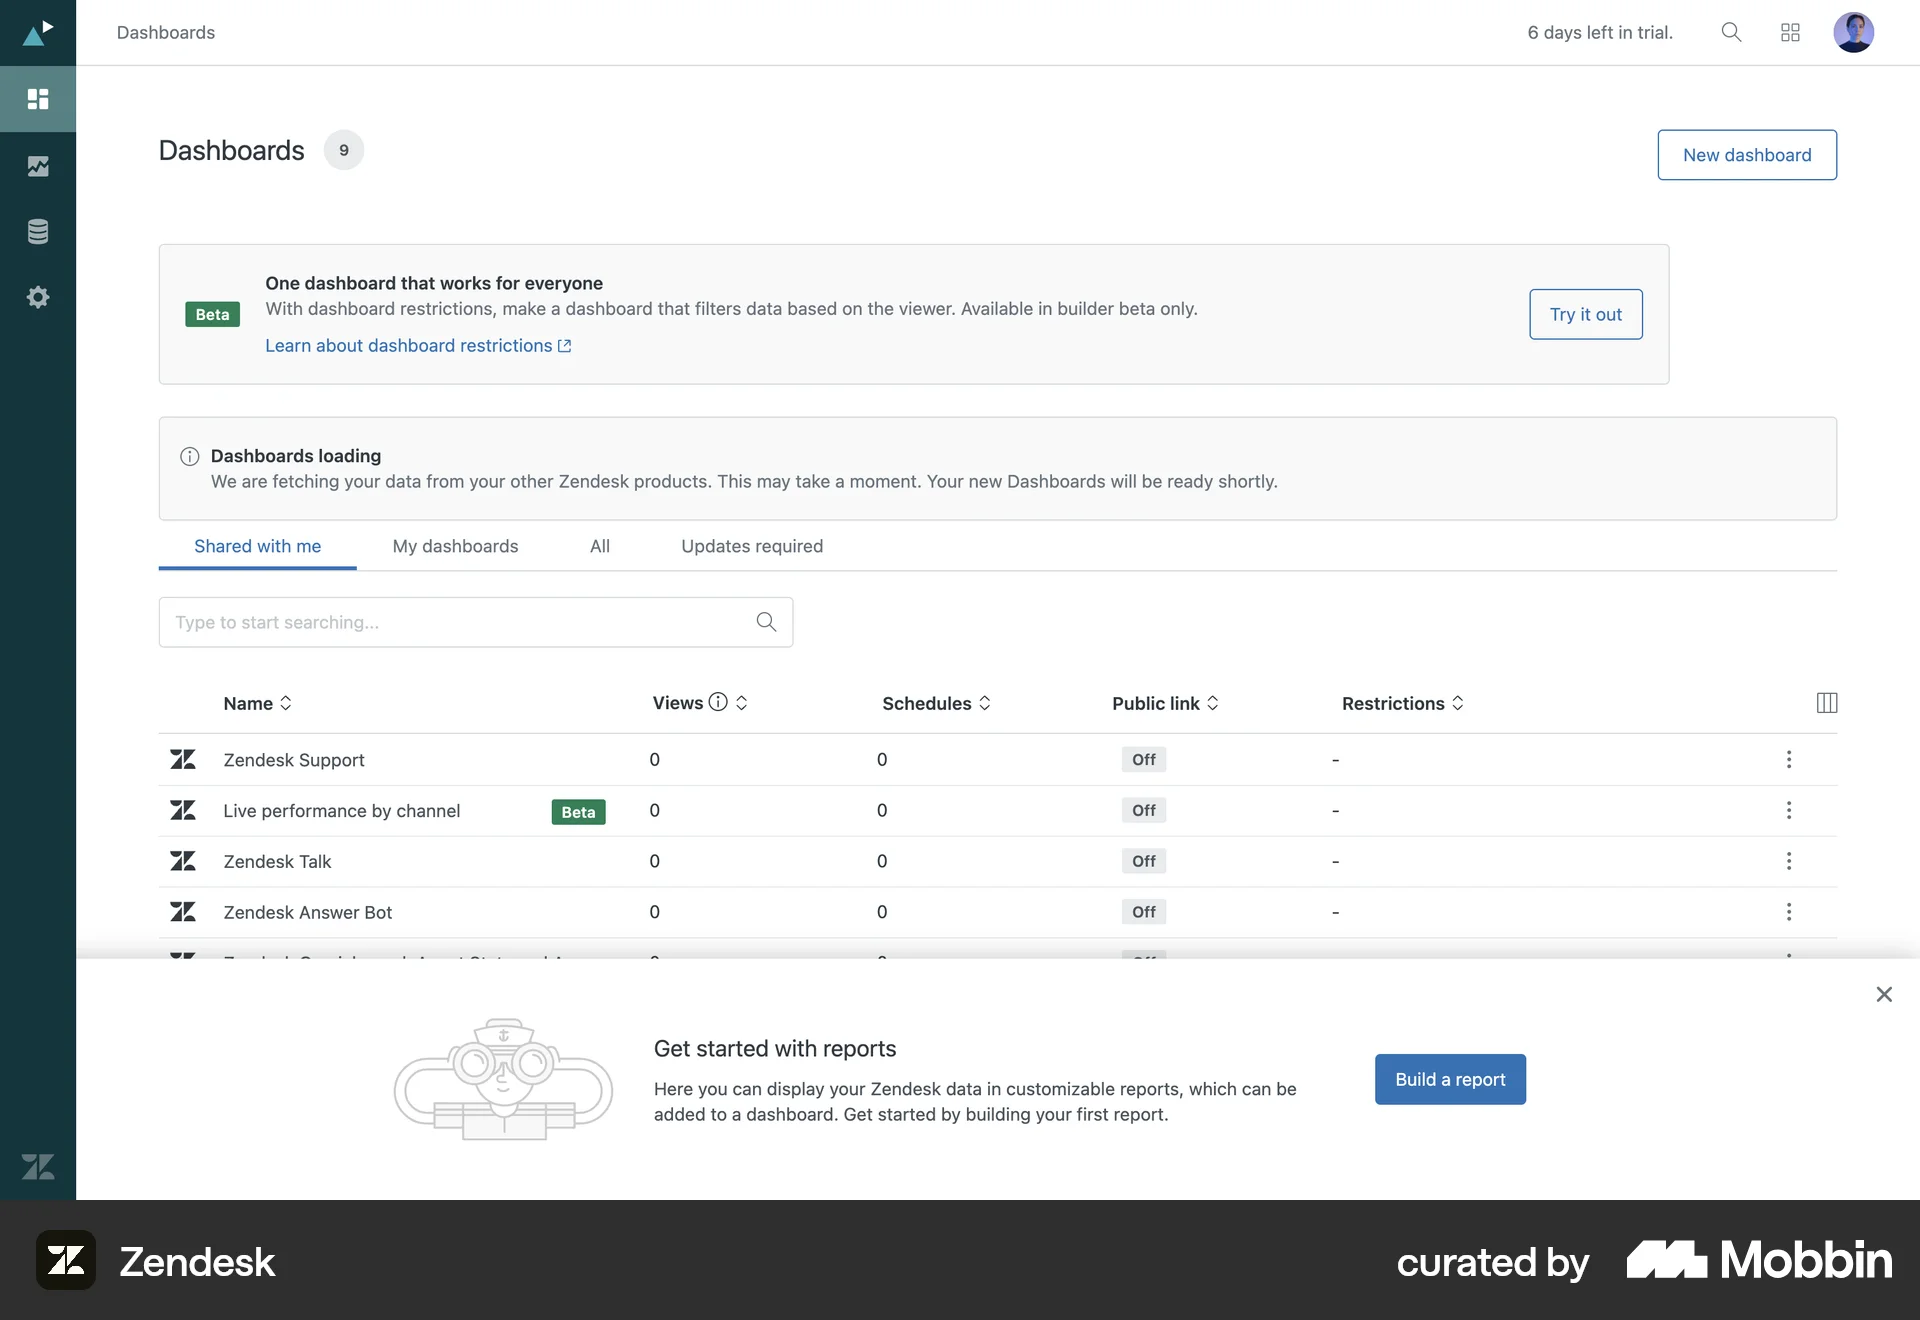1920x1320 pixels.
Task: Enable Public link for Live performance by channel
Action: [x=1143, y=810]
